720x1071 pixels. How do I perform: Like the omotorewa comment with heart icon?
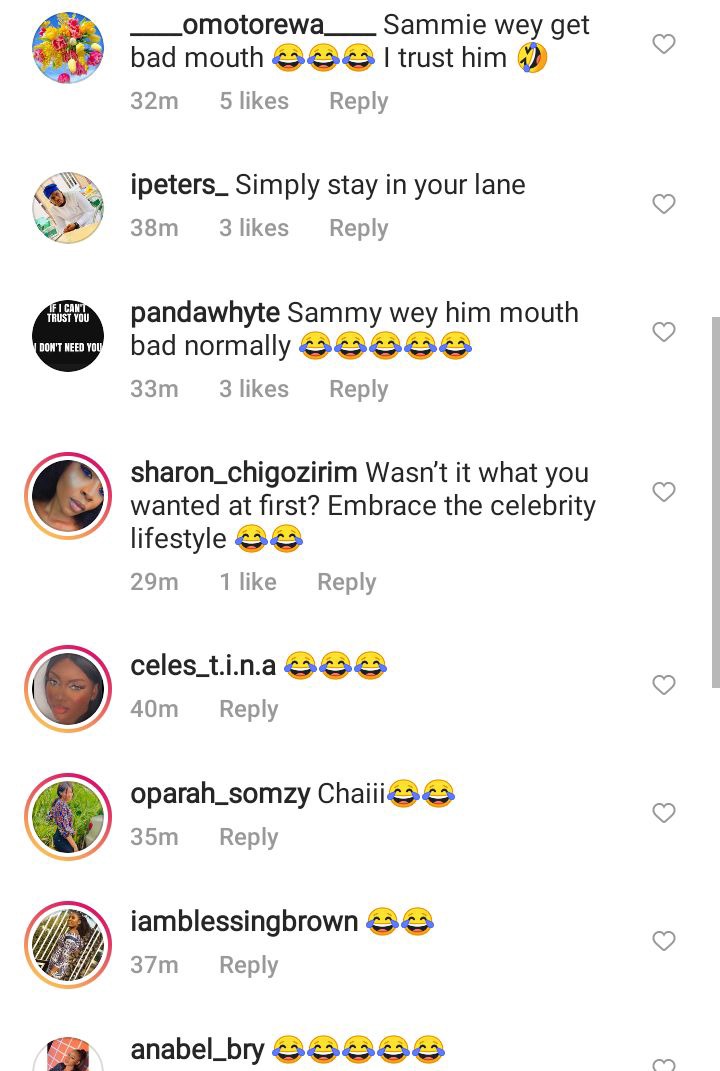(x=663, y=44)
